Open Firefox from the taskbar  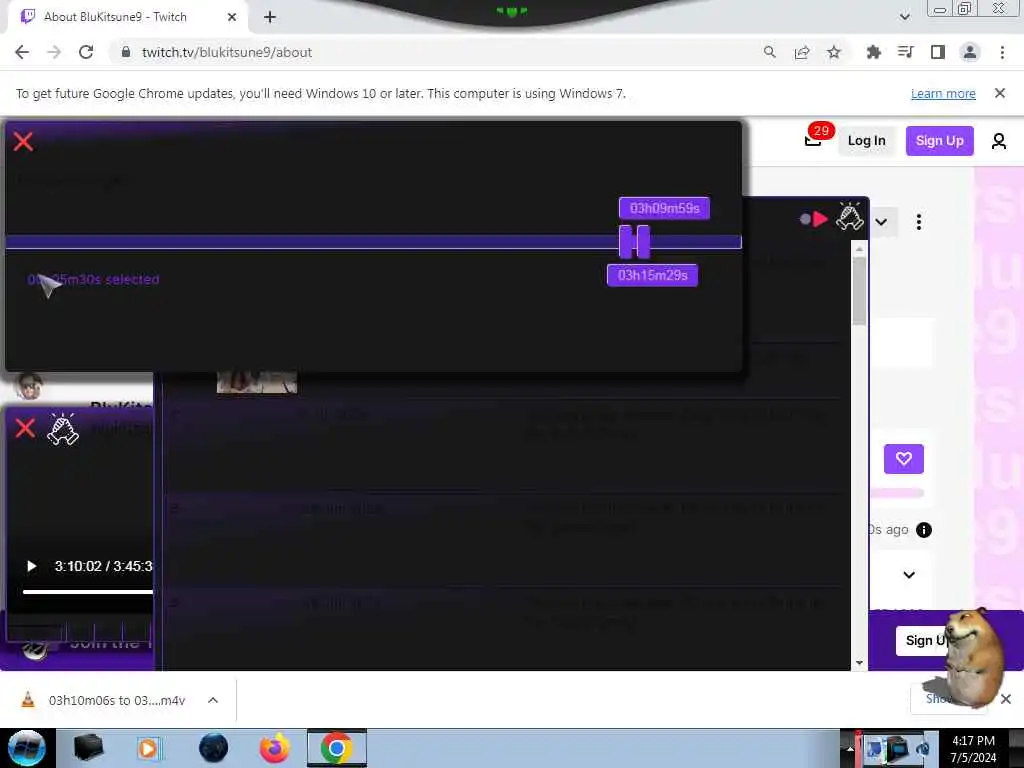[275, 748]
